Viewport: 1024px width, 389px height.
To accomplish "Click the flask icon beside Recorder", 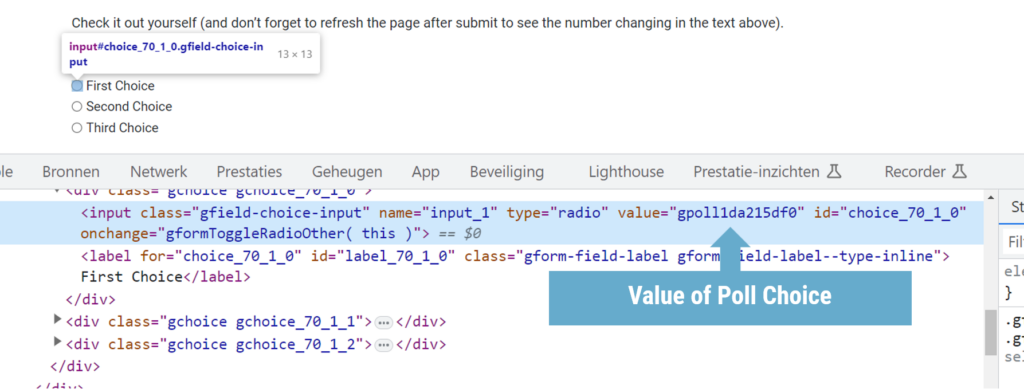I will point(958,172).
